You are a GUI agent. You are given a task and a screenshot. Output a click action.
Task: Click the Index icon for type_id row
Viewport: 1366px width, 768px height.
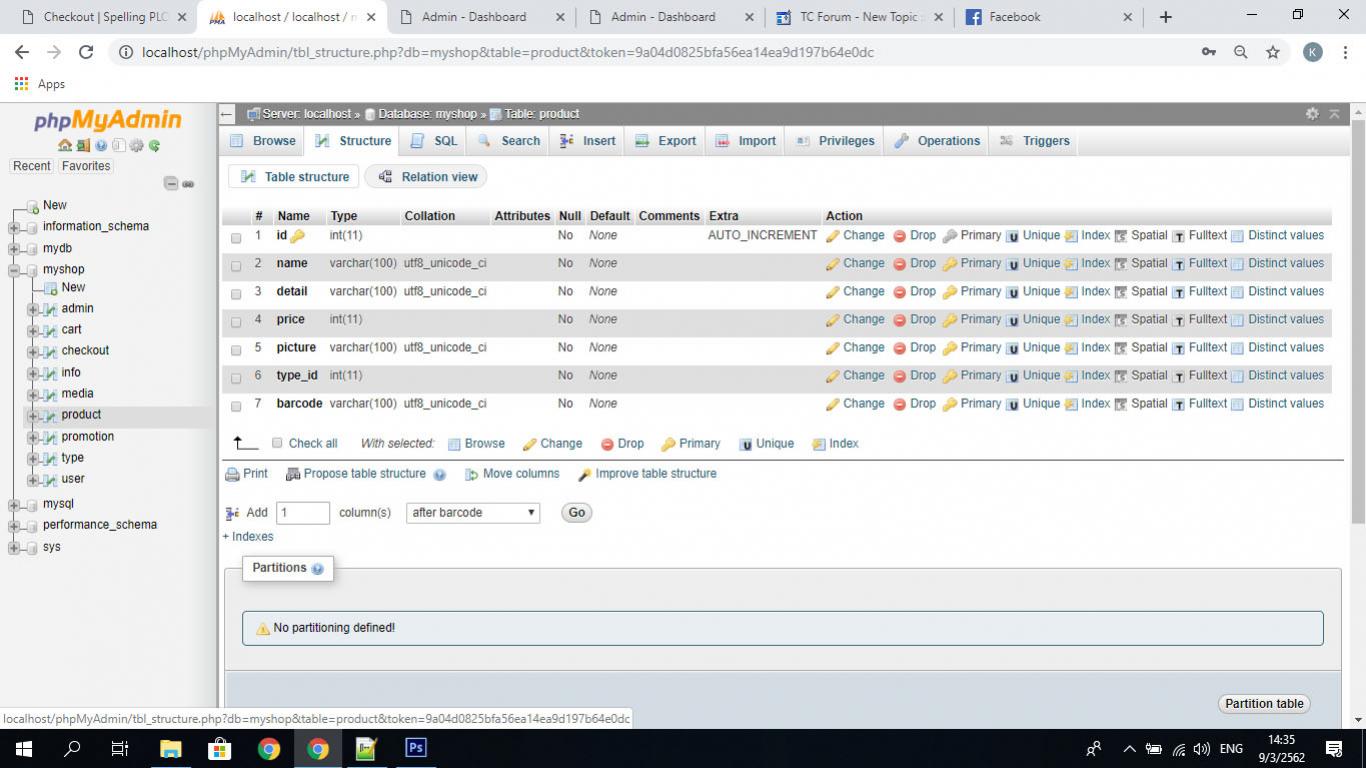[x=1071, y=376]
